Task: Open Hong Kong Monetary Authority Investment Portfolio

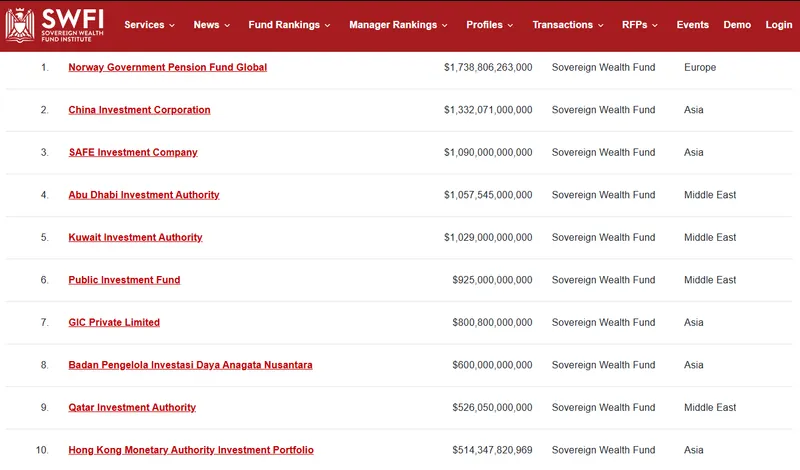Action: pos(191,450)
